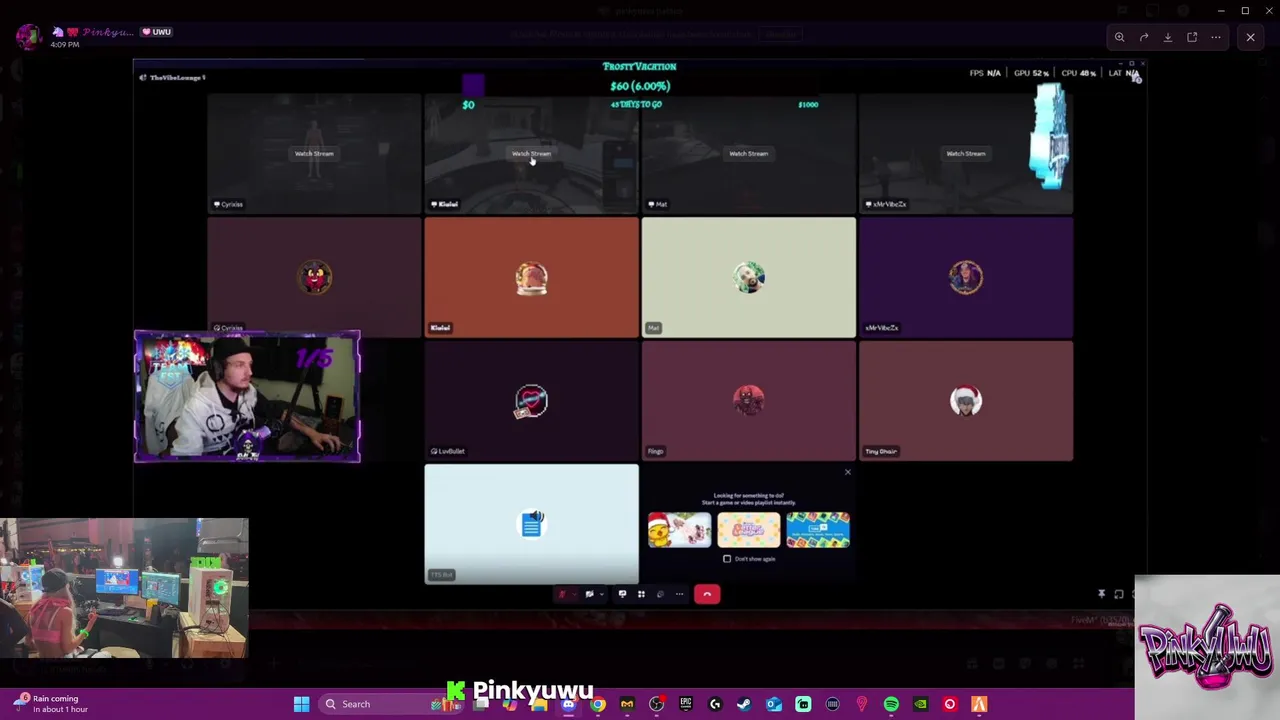1280x720 pixels.
Task: Open Spotify from the taskbar
Action: [x=891, y=704]
